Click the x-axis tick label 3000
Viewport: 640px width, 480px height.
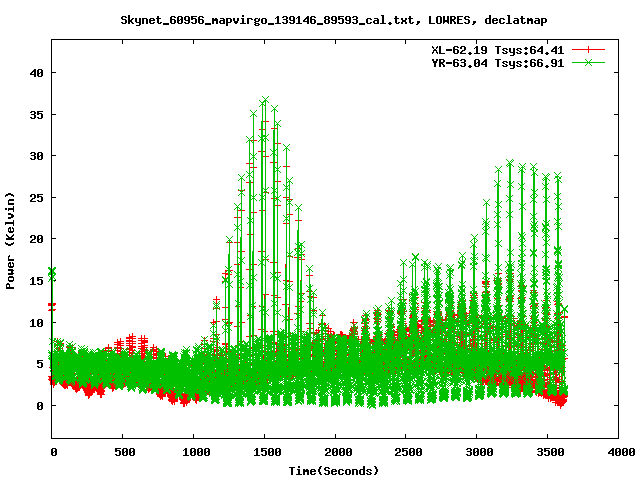tap(479, 452)
